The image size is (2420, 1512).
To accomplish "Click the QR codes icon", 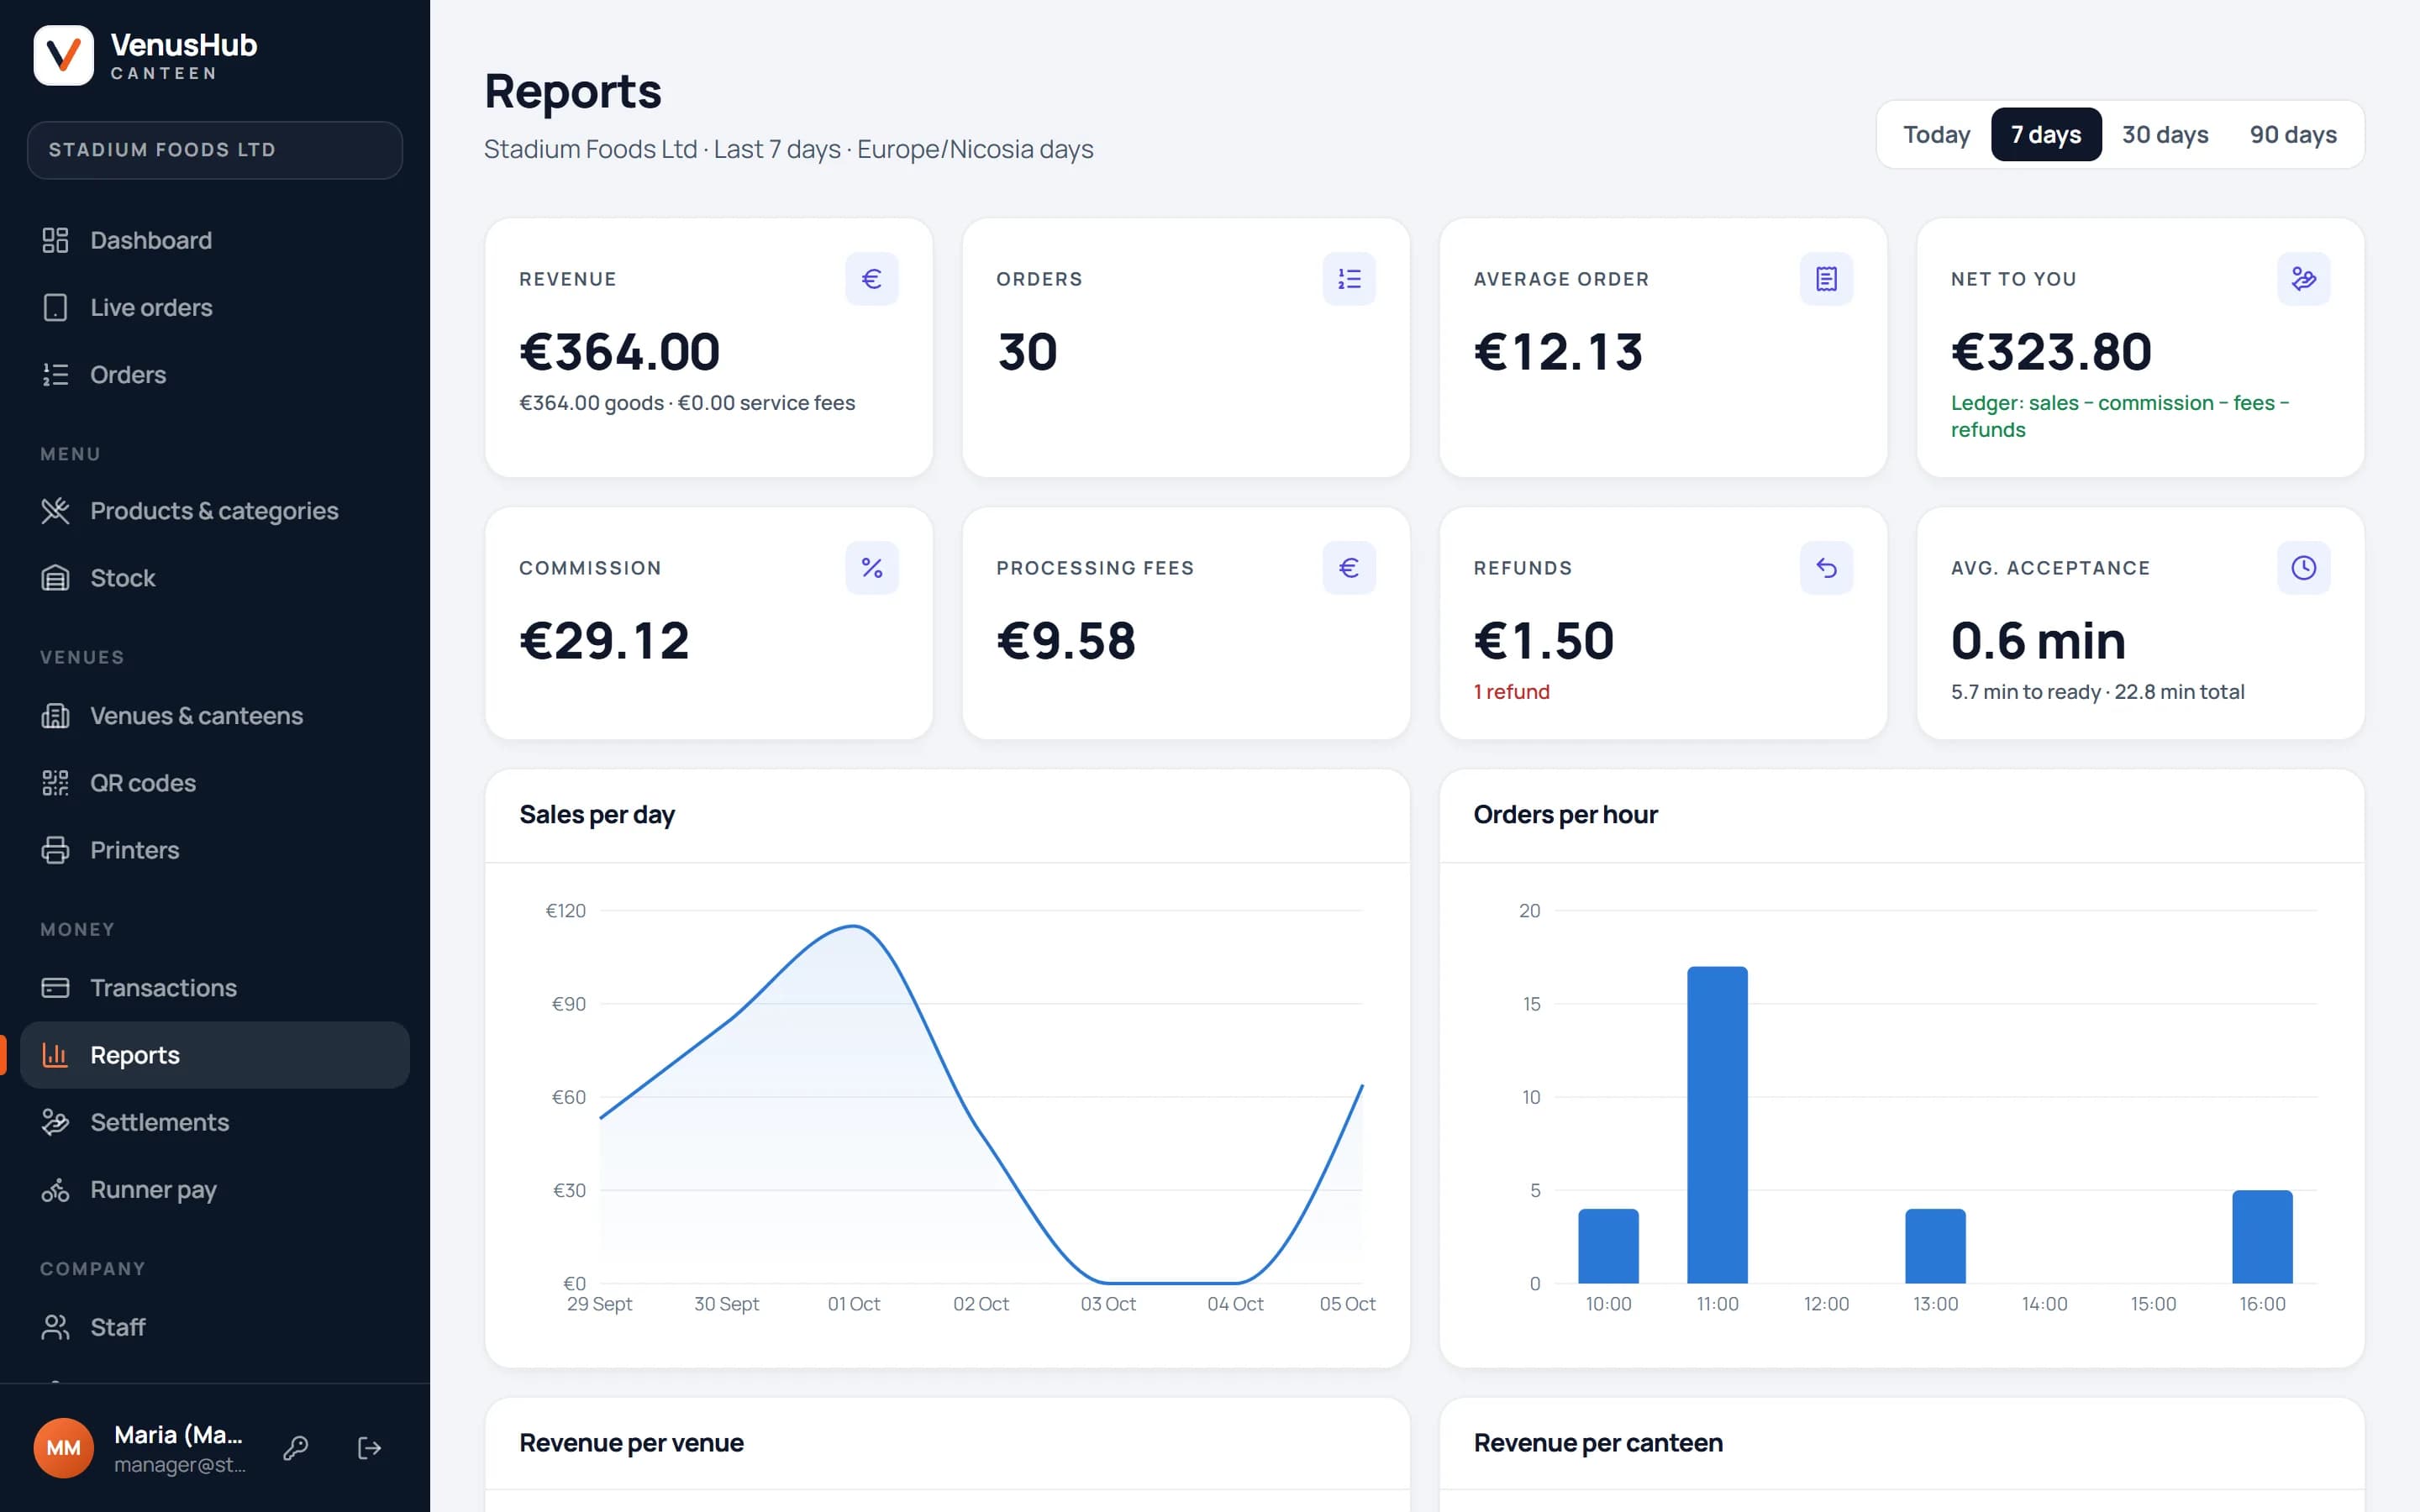I will [x=55, y=783].
